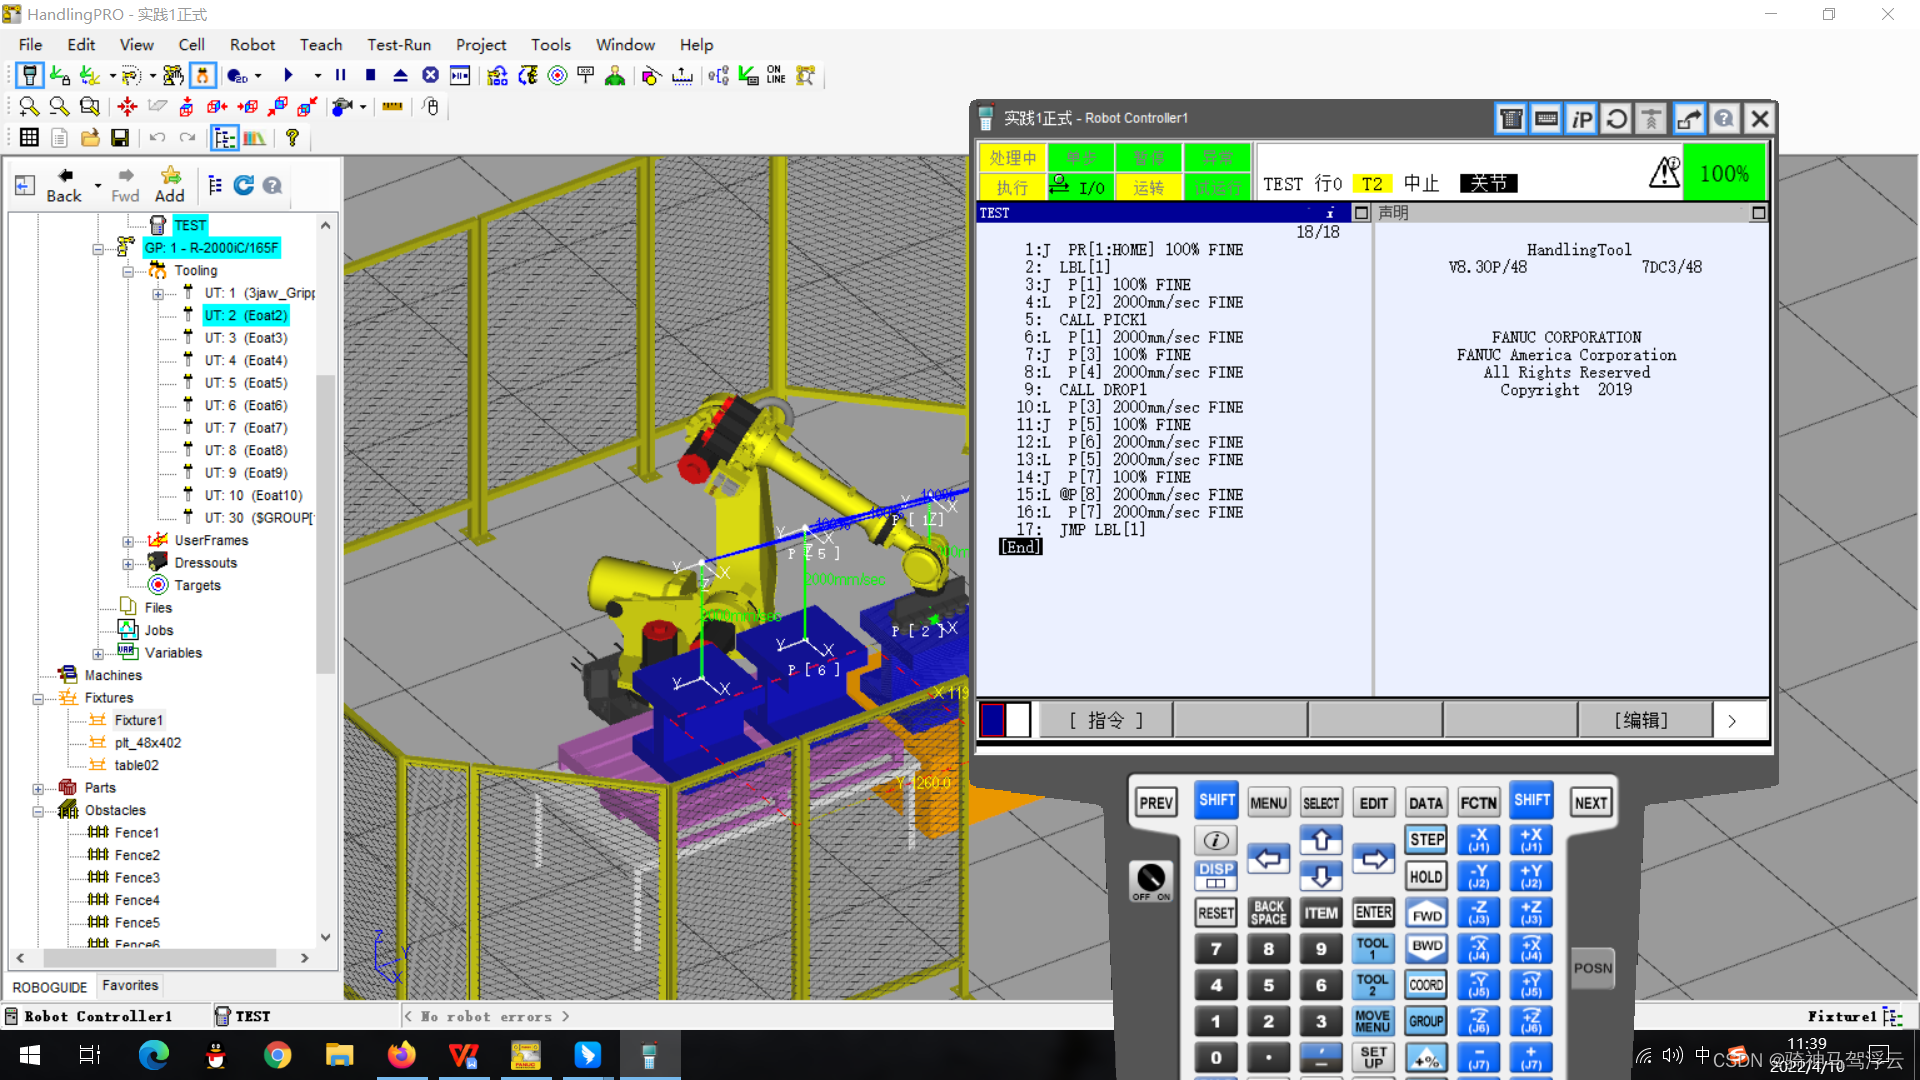
Task: Toggle the COORD key on pendant
Action: 1426,985
